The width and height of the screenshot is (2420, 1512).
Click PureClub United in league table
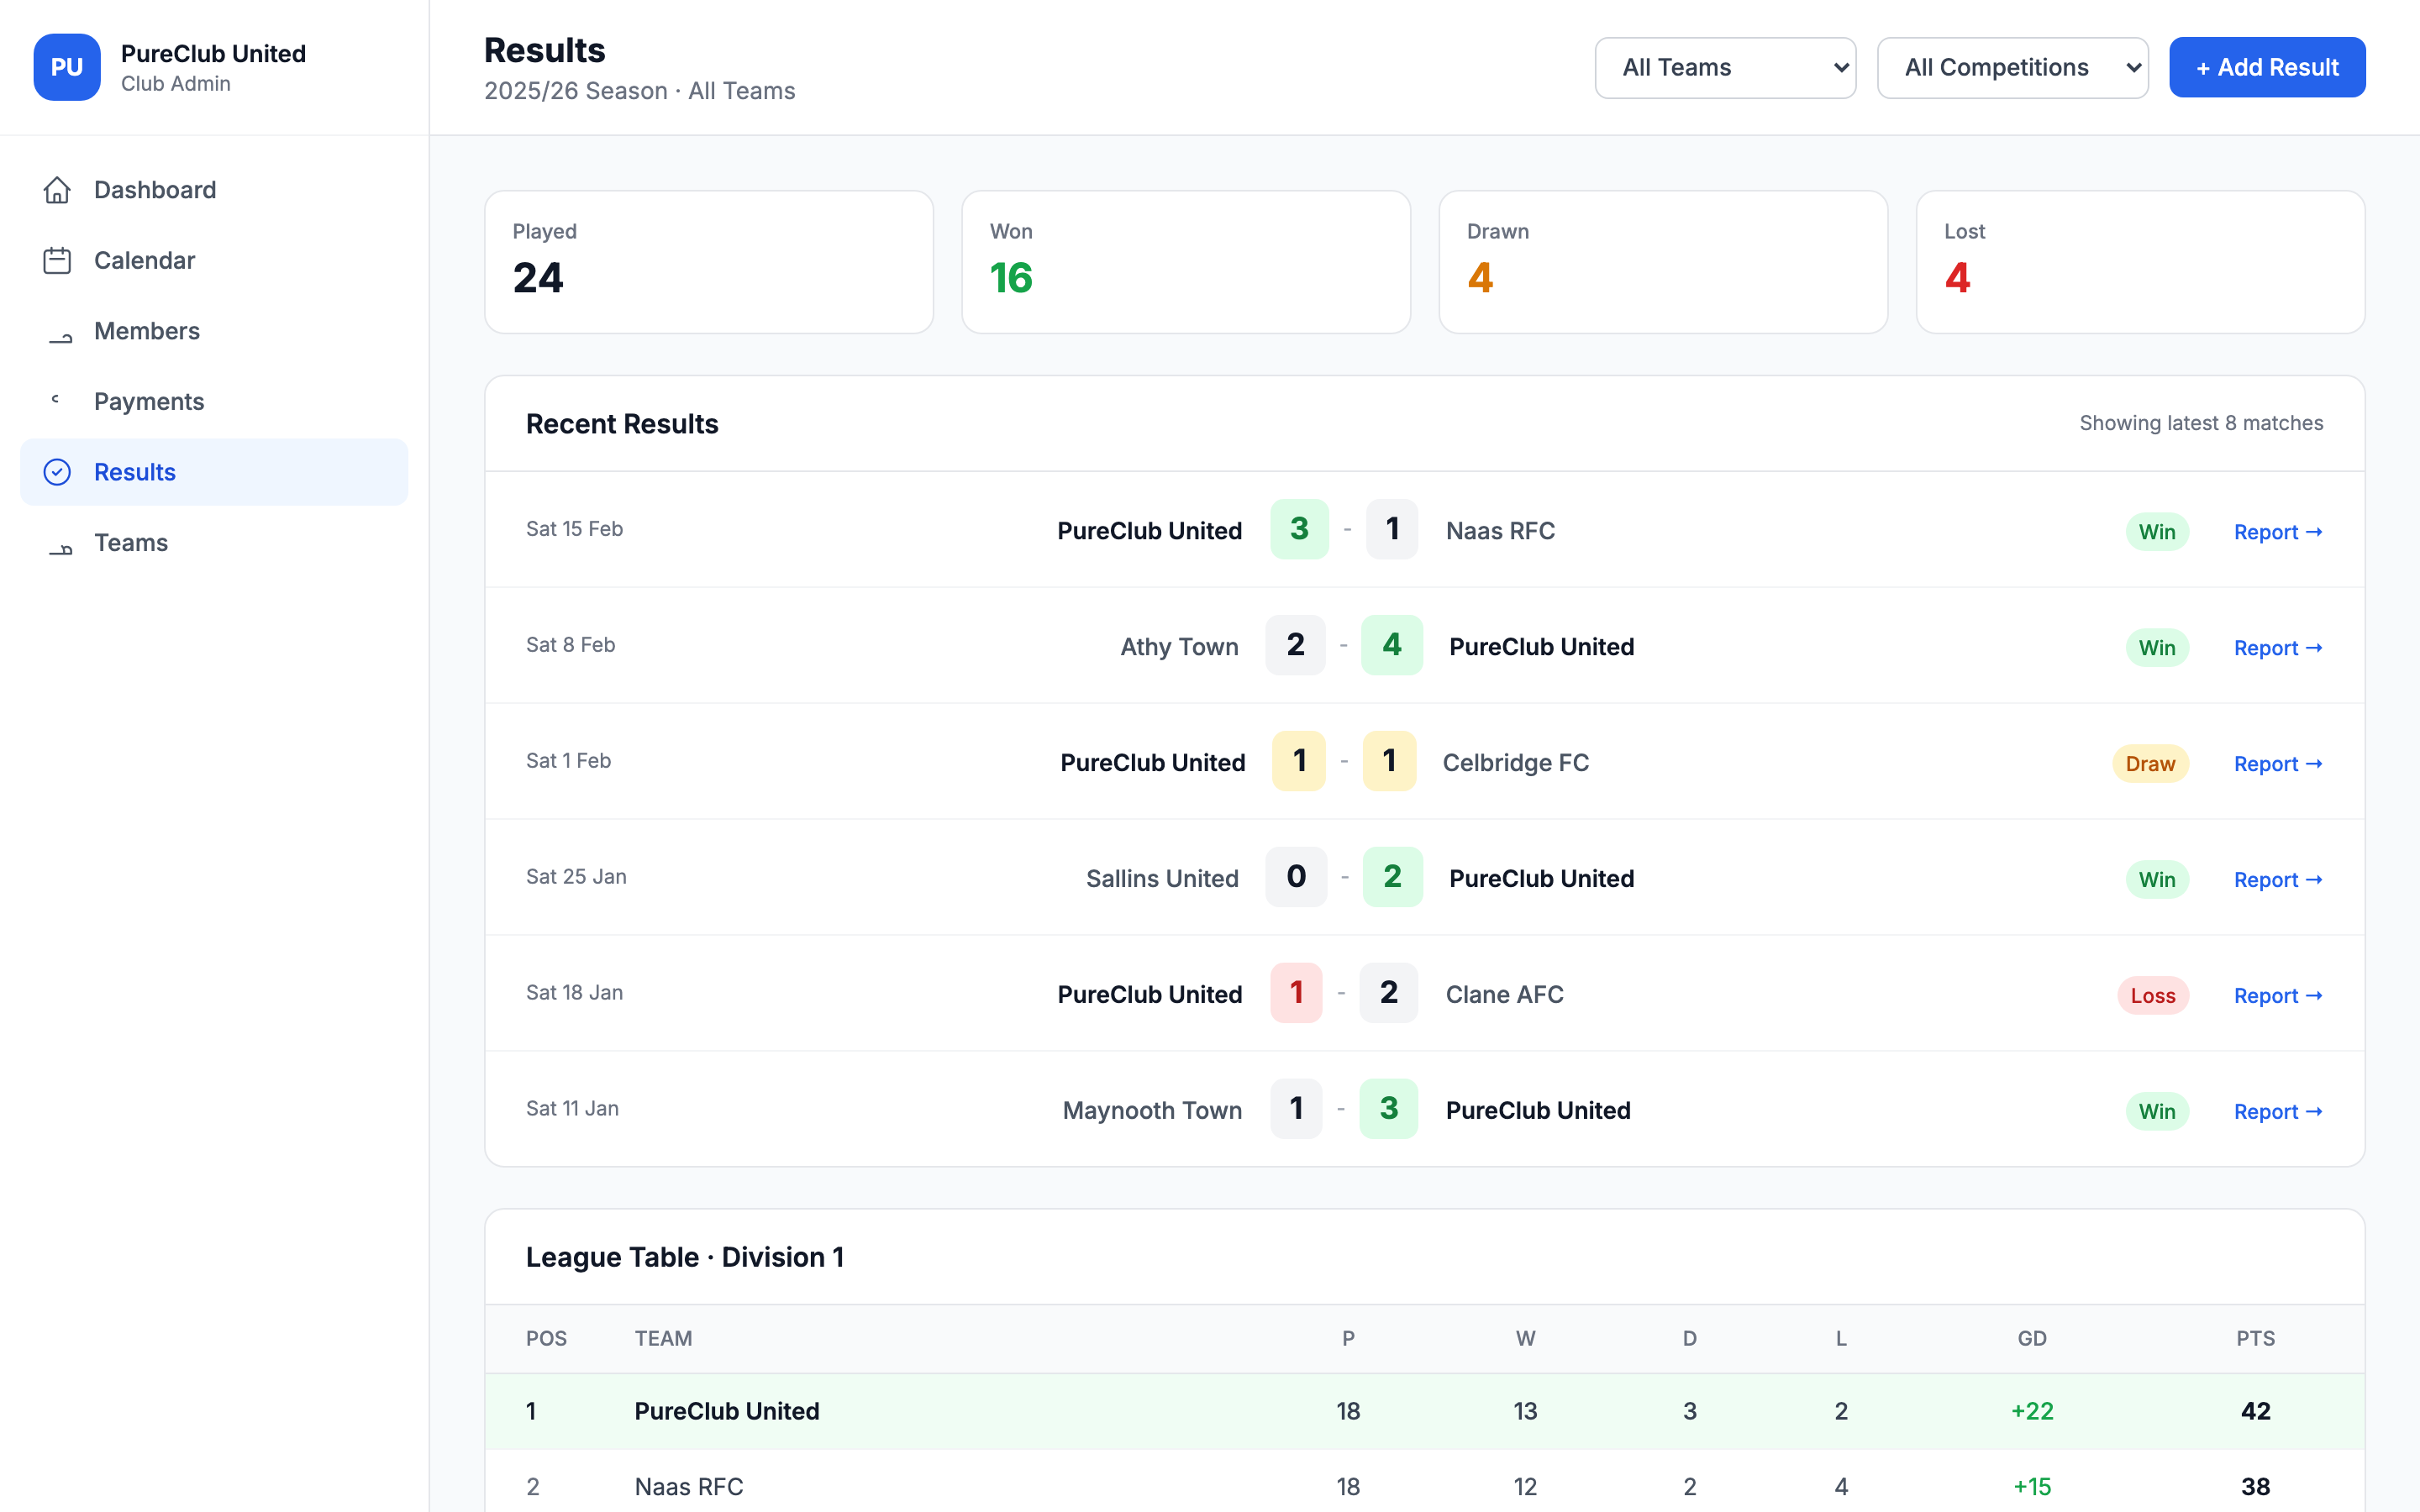click(x=727, y=1411)
